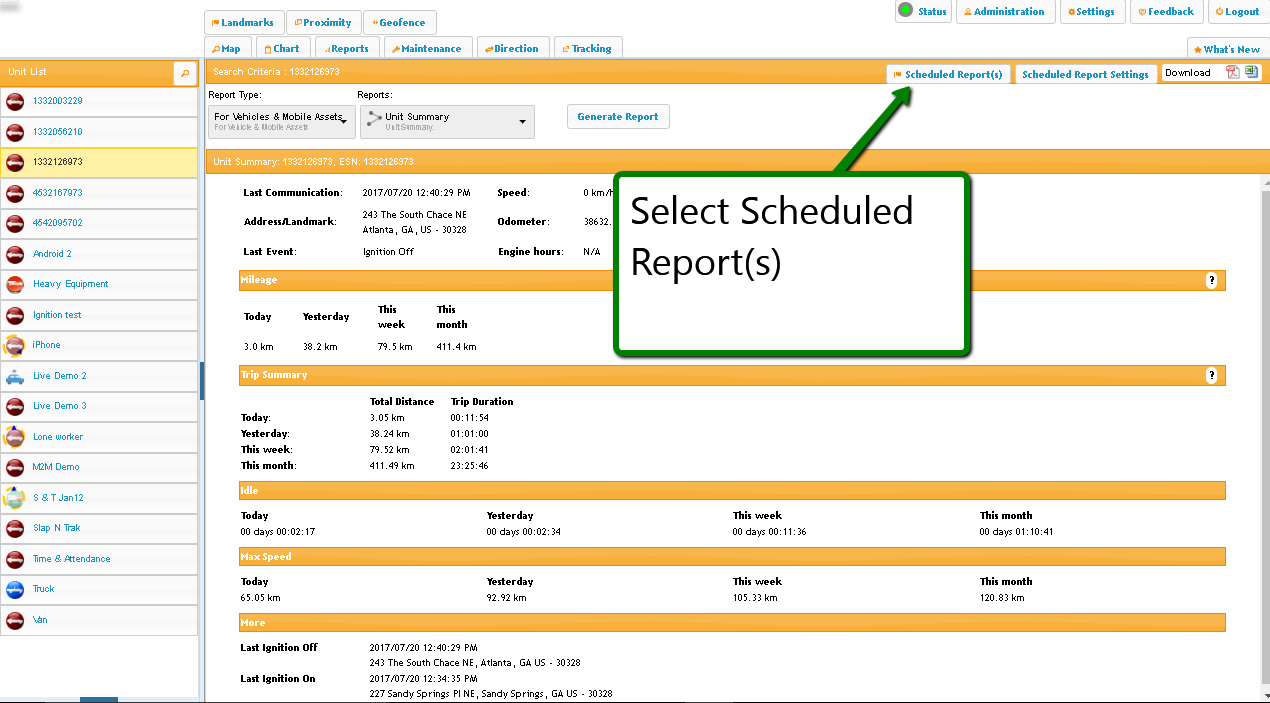The height and width of the screenshot is (703, 1270).
Task: Open Scheduled Report Settings
Action: pos(1085,74)
